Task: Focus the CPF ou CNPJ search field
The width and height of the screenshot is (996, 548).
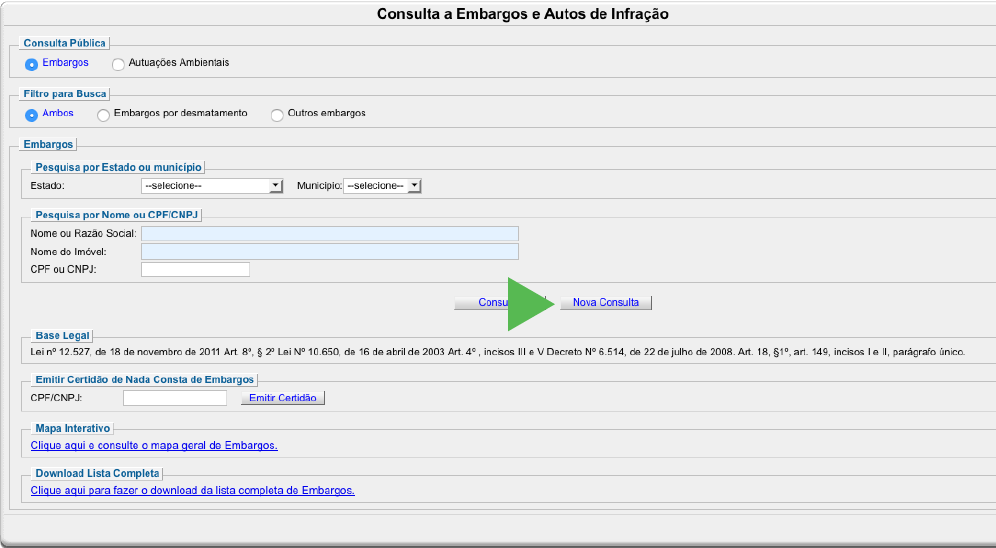Action: coord(195,269)
